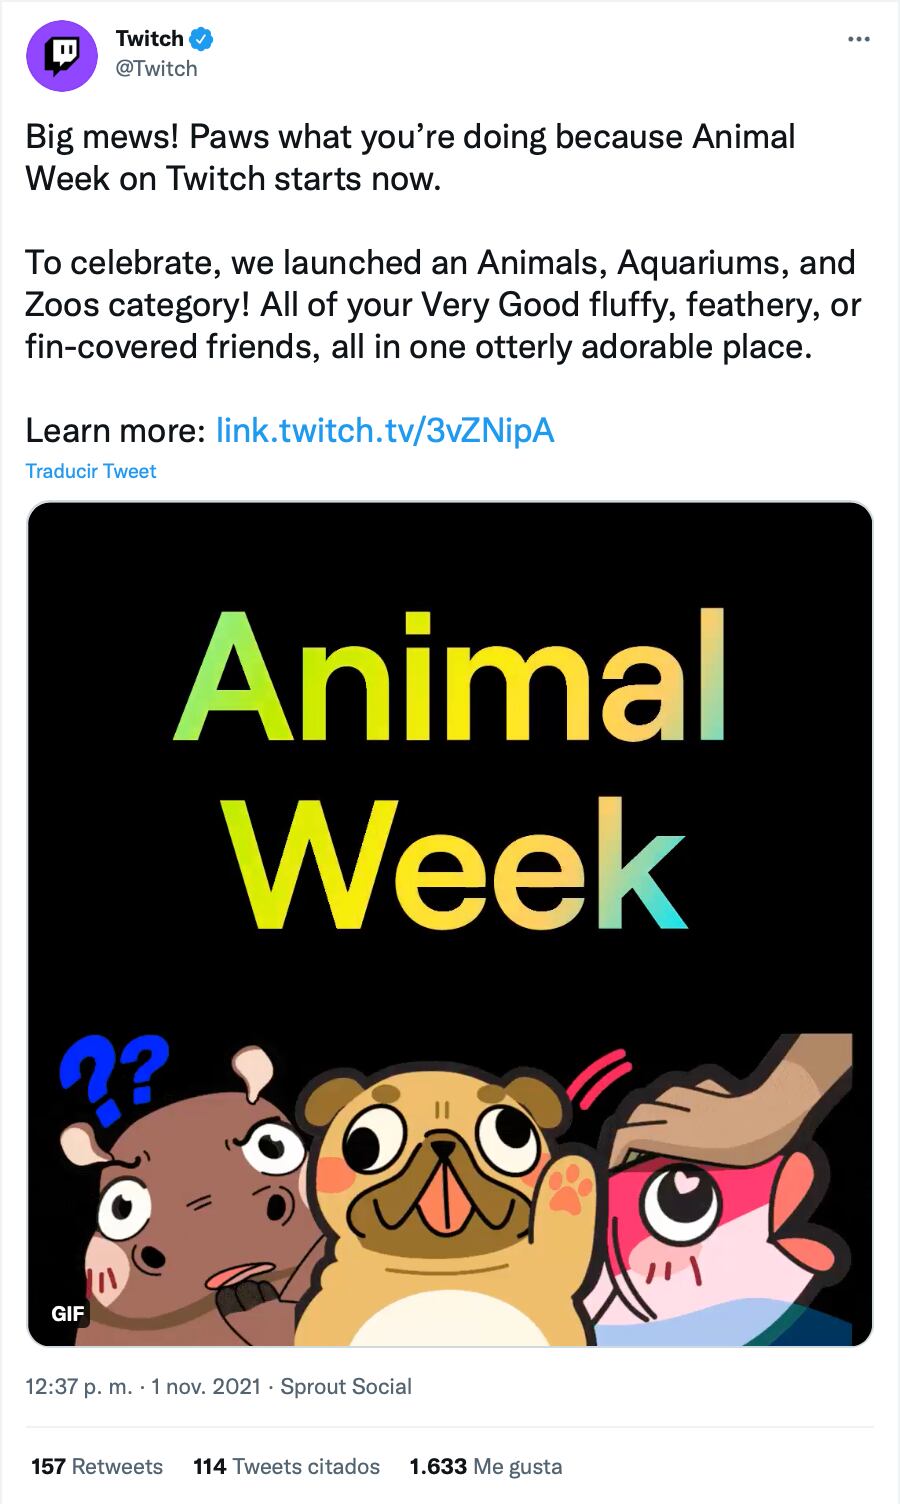Open the tweet's more options menu

[858, 40]
